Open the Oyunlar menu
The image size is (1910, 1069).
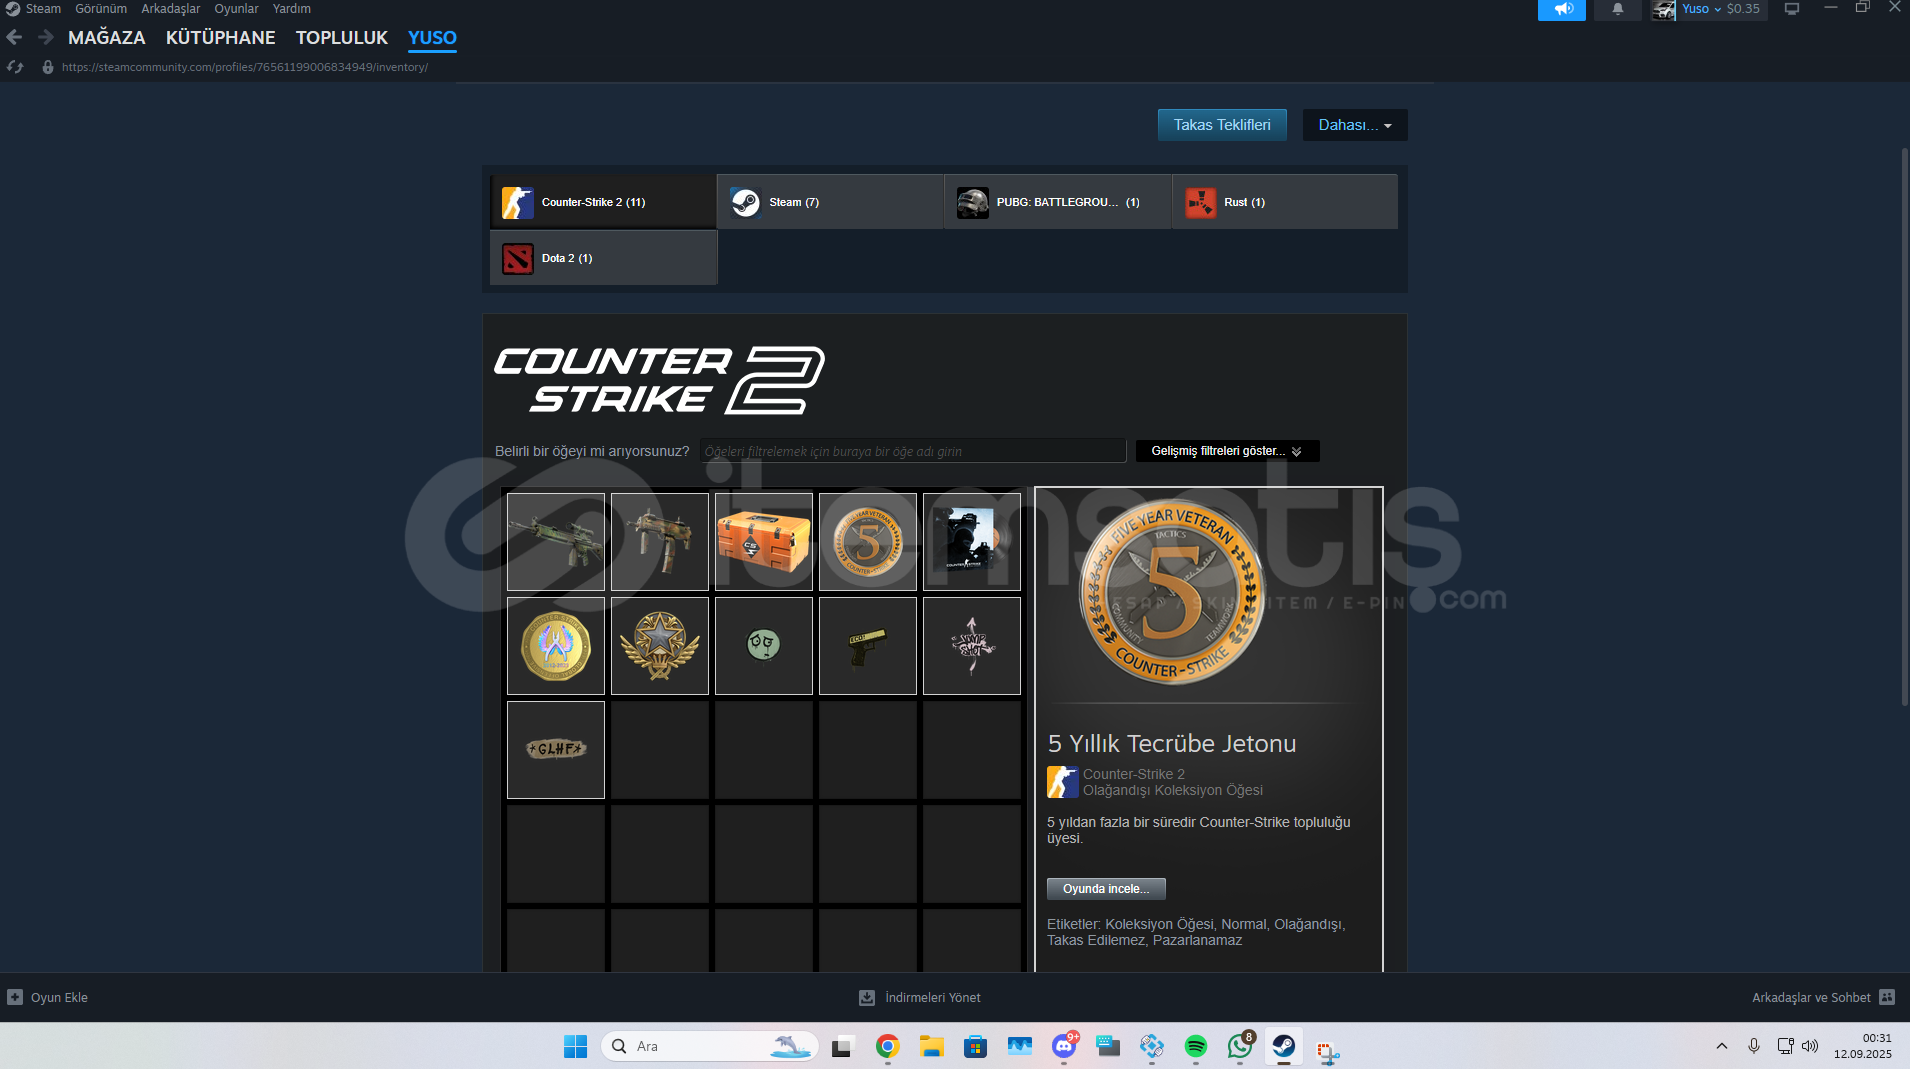[237, 9]
